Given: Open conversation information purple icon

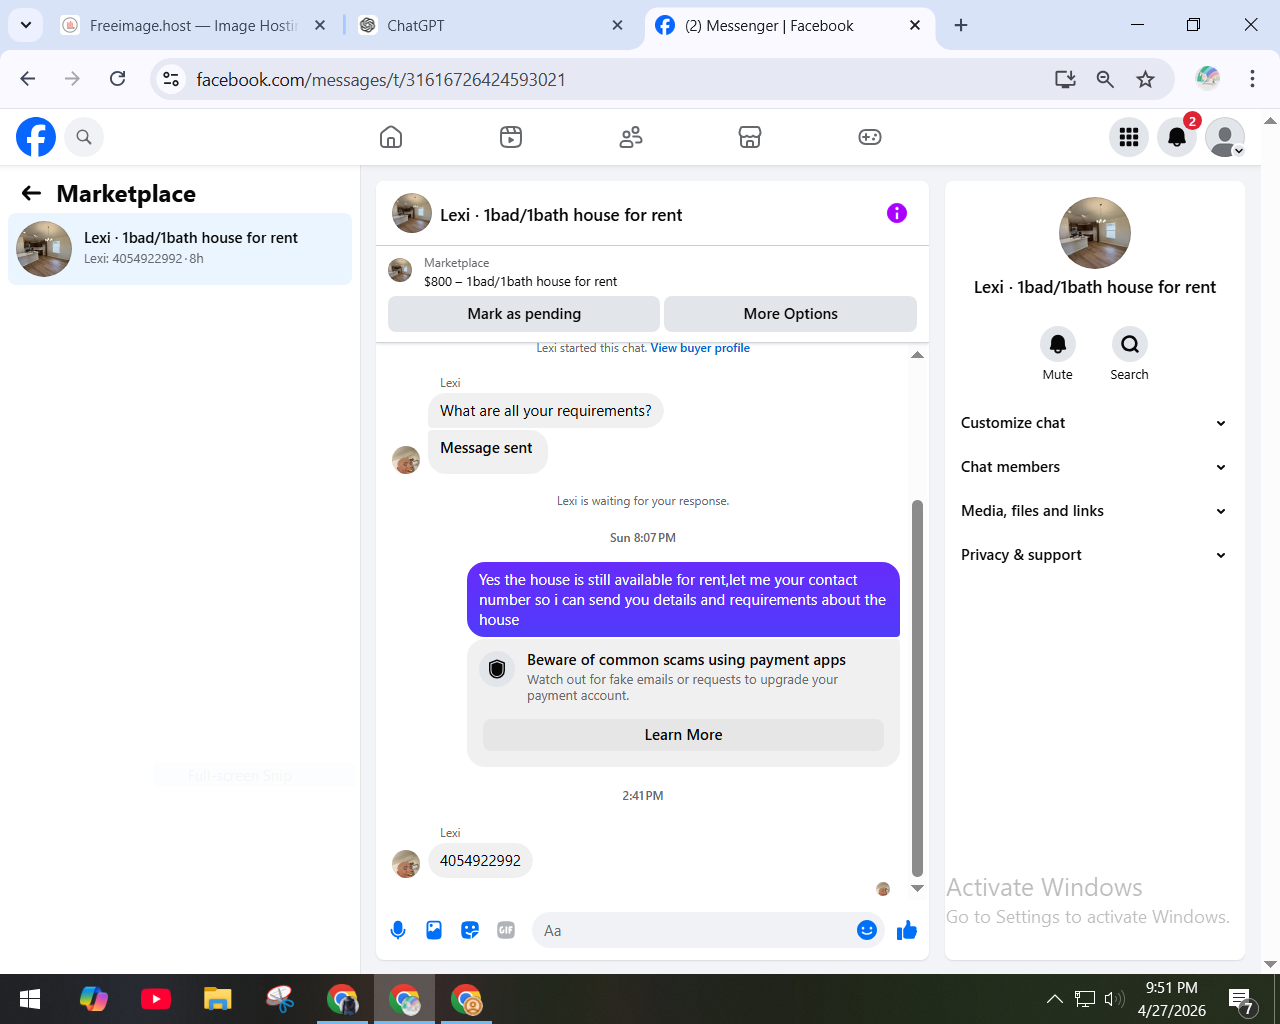Looking at the screenshot, I should click(x=897, y=213).
